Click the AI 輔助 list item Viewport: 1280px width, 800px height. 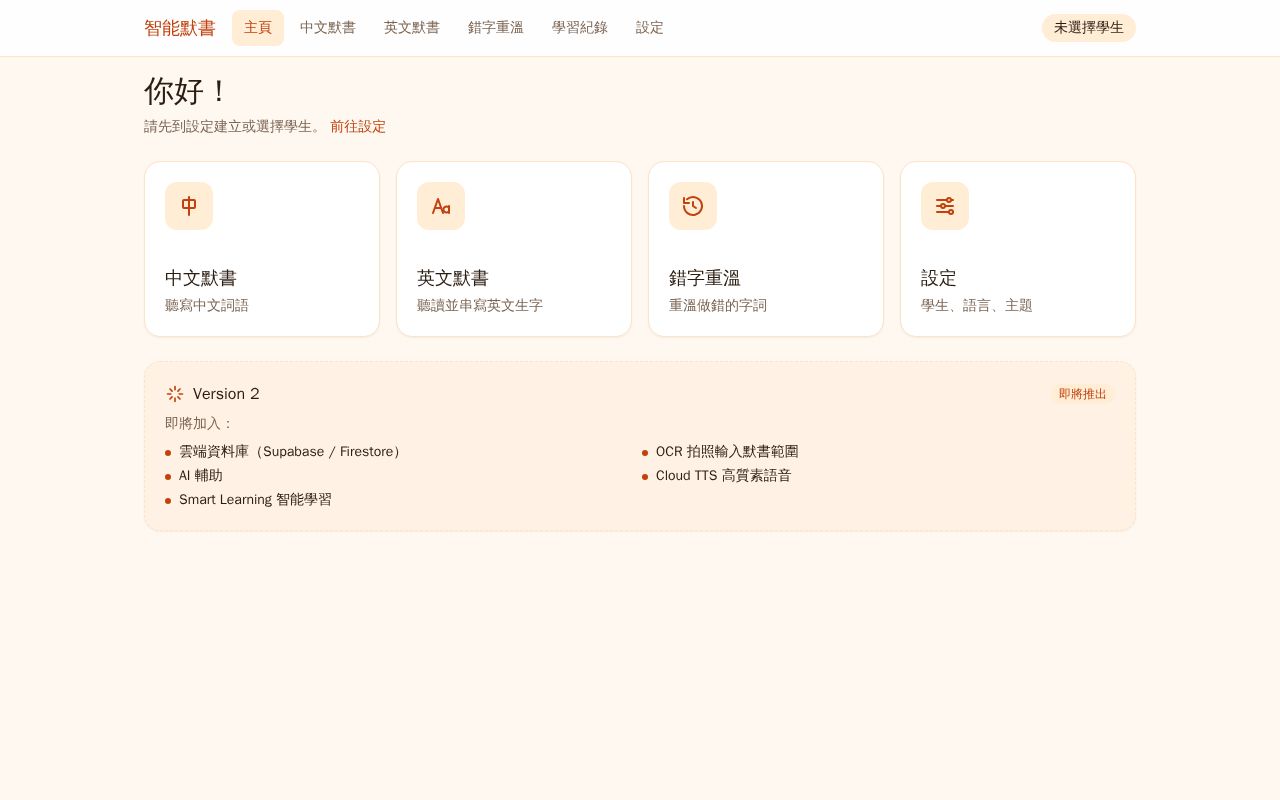(x=201, y=476)
